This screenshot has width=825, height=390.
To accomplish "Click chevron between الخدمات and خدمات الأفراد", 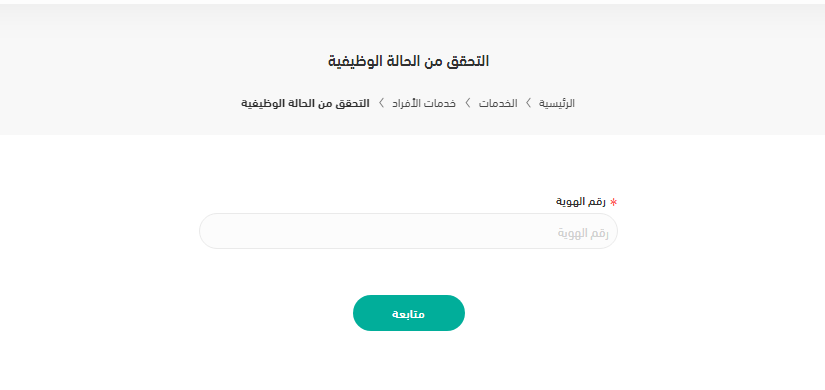I will 467,103.
